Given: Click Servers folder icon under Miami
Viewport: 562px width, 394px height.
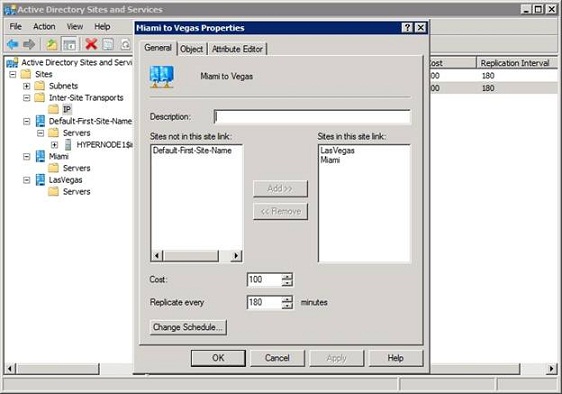Looking at the screenshot, I should point(53,168).
